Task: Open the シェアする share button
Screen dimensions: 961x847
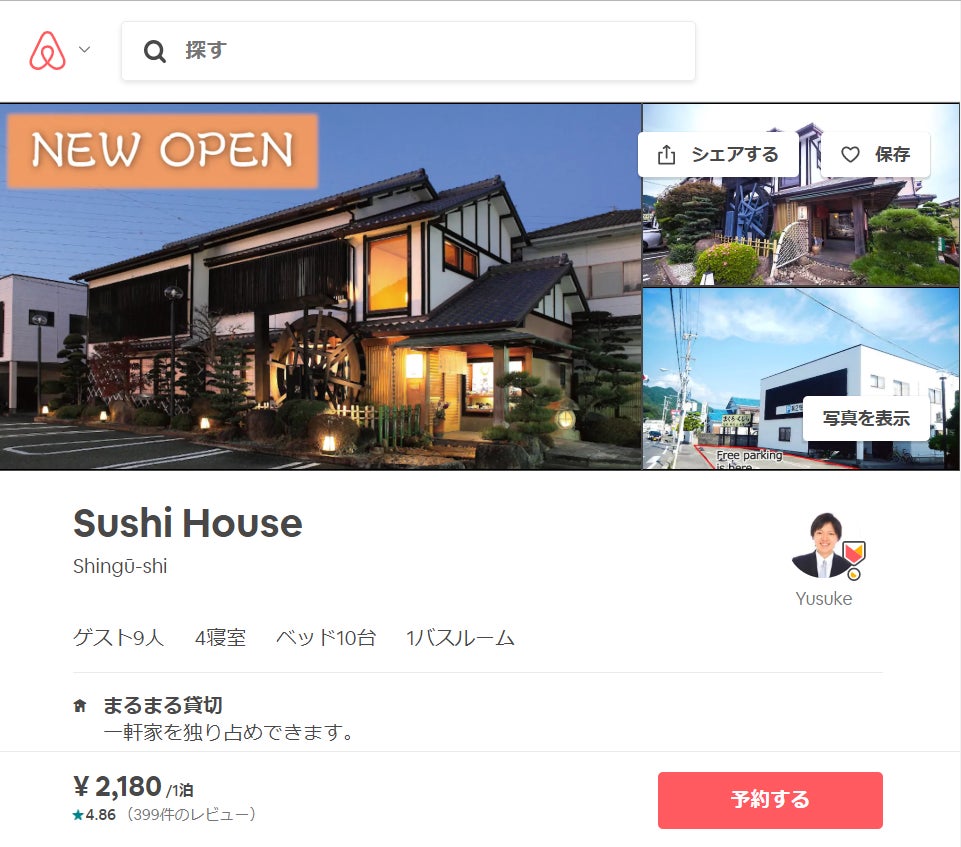Action: (x=718, y=154)
